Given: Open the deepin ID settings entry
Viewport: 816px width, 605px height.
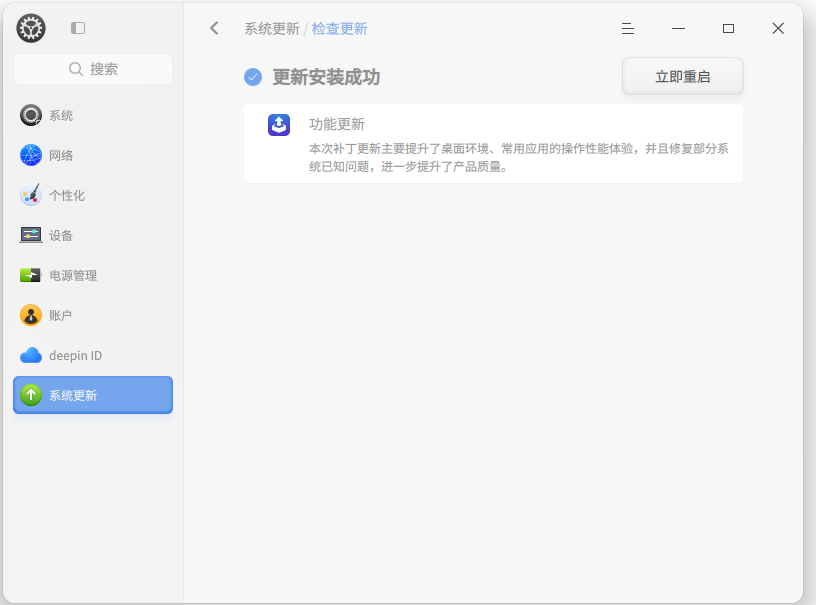Looking at the screenshot, I should point(93,355).
